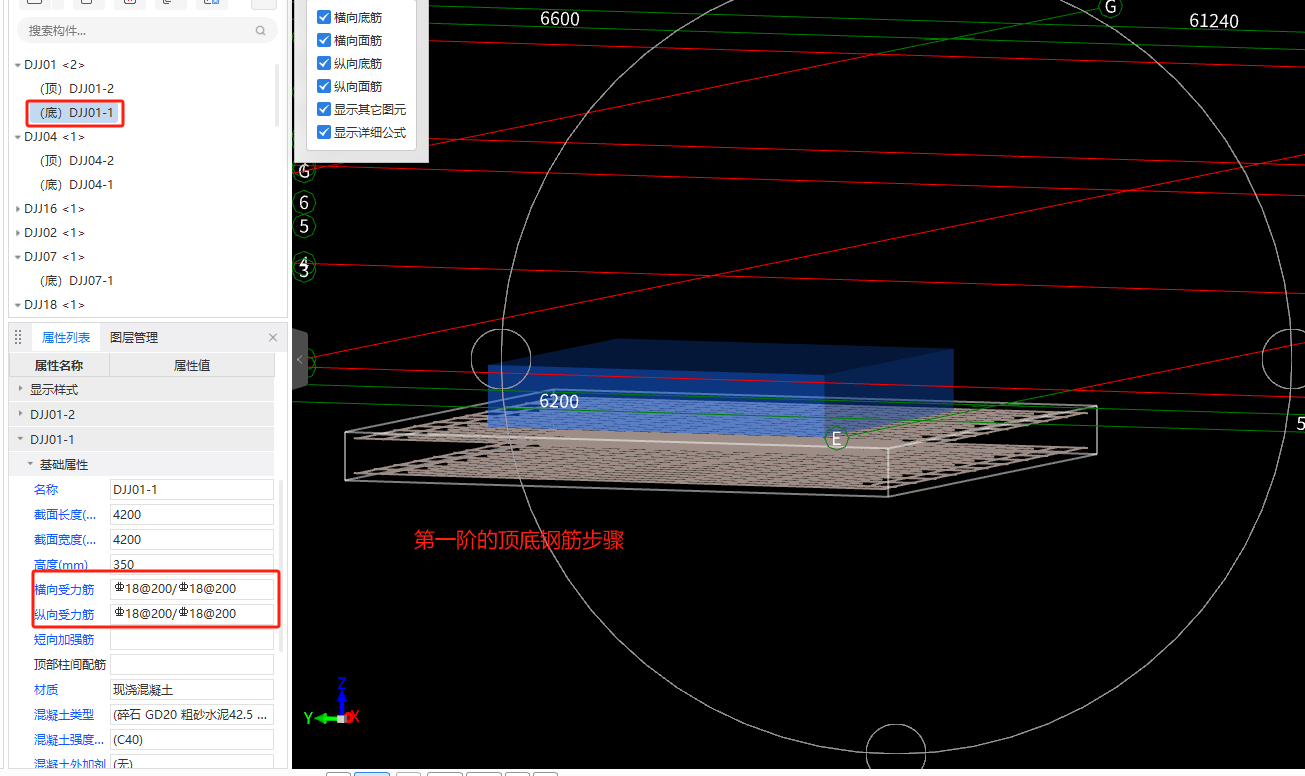Collapse the DJJ01 <2> tree node
This screenshot has width=1305, height=776.
pos(18,65)
